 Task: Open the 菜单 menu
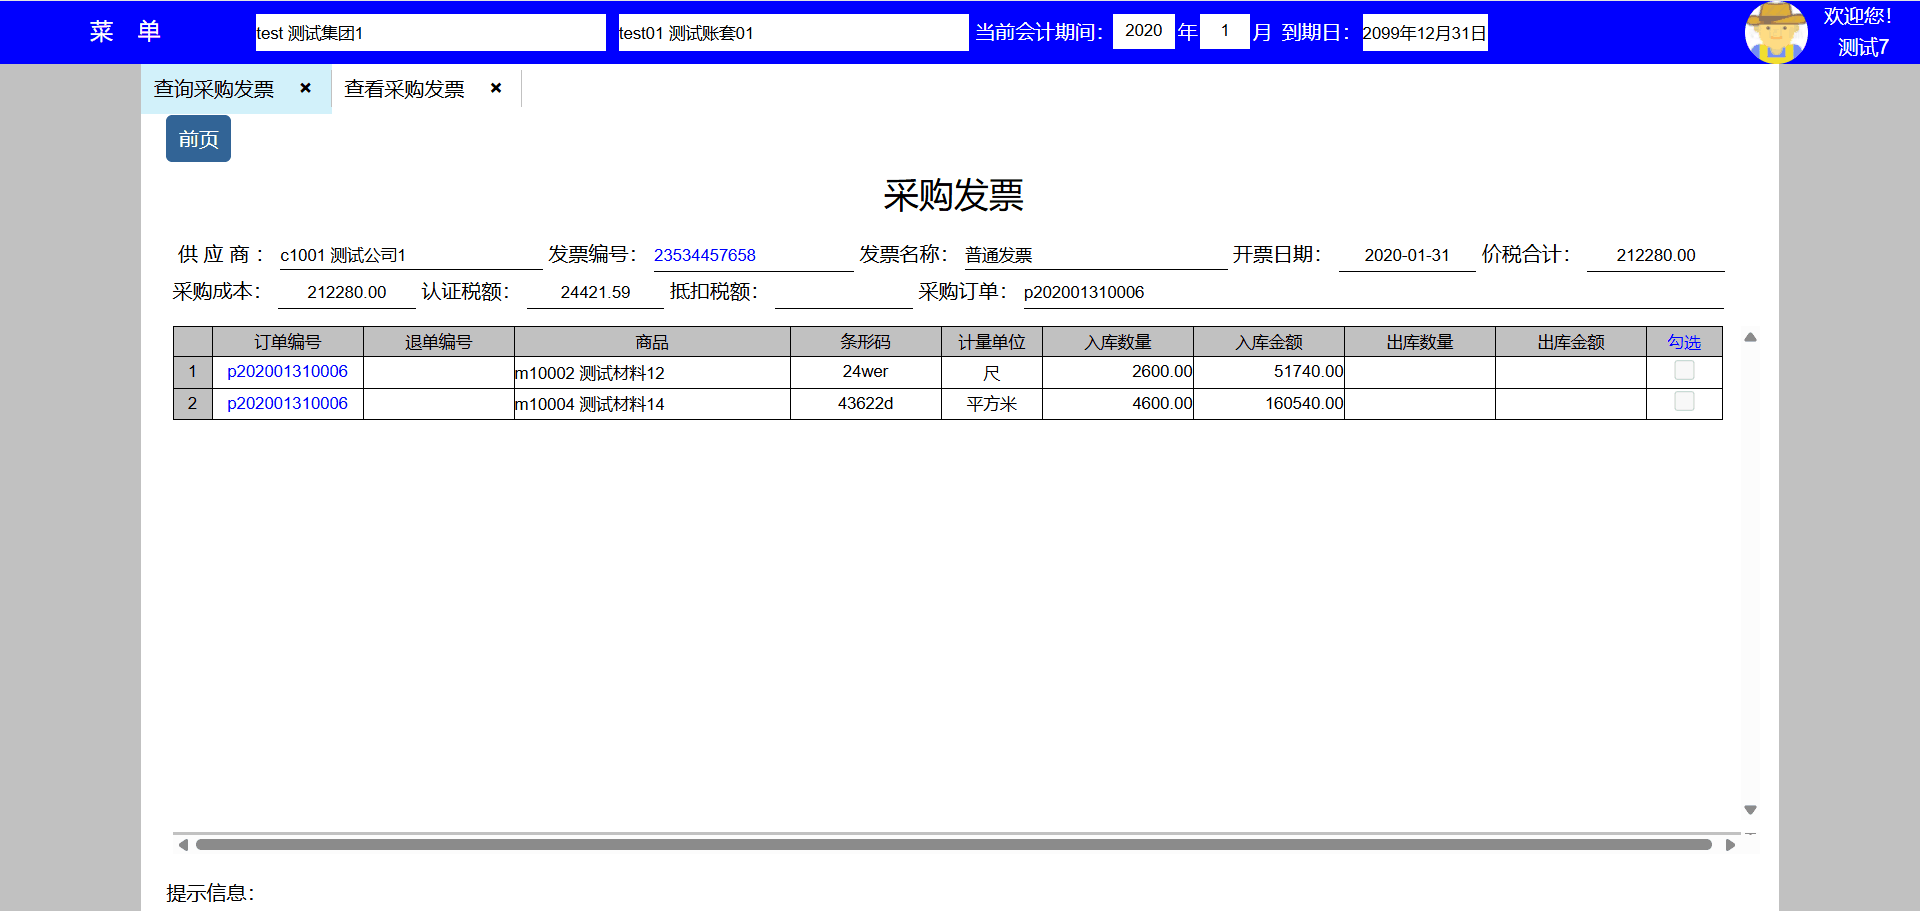click(125, 32)
